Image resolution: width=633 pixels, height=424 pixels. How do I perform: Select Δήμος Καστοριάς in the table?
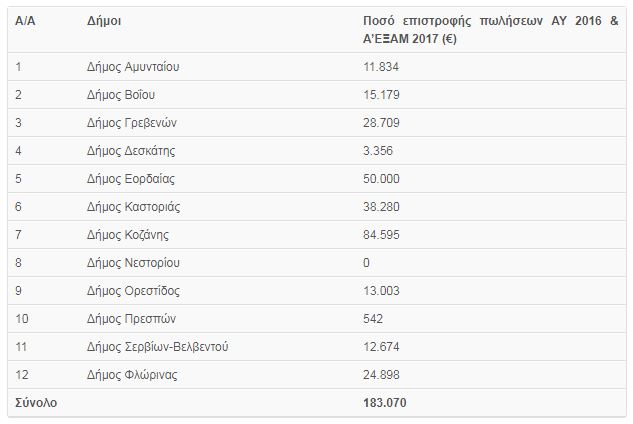(x=134, y=207)
